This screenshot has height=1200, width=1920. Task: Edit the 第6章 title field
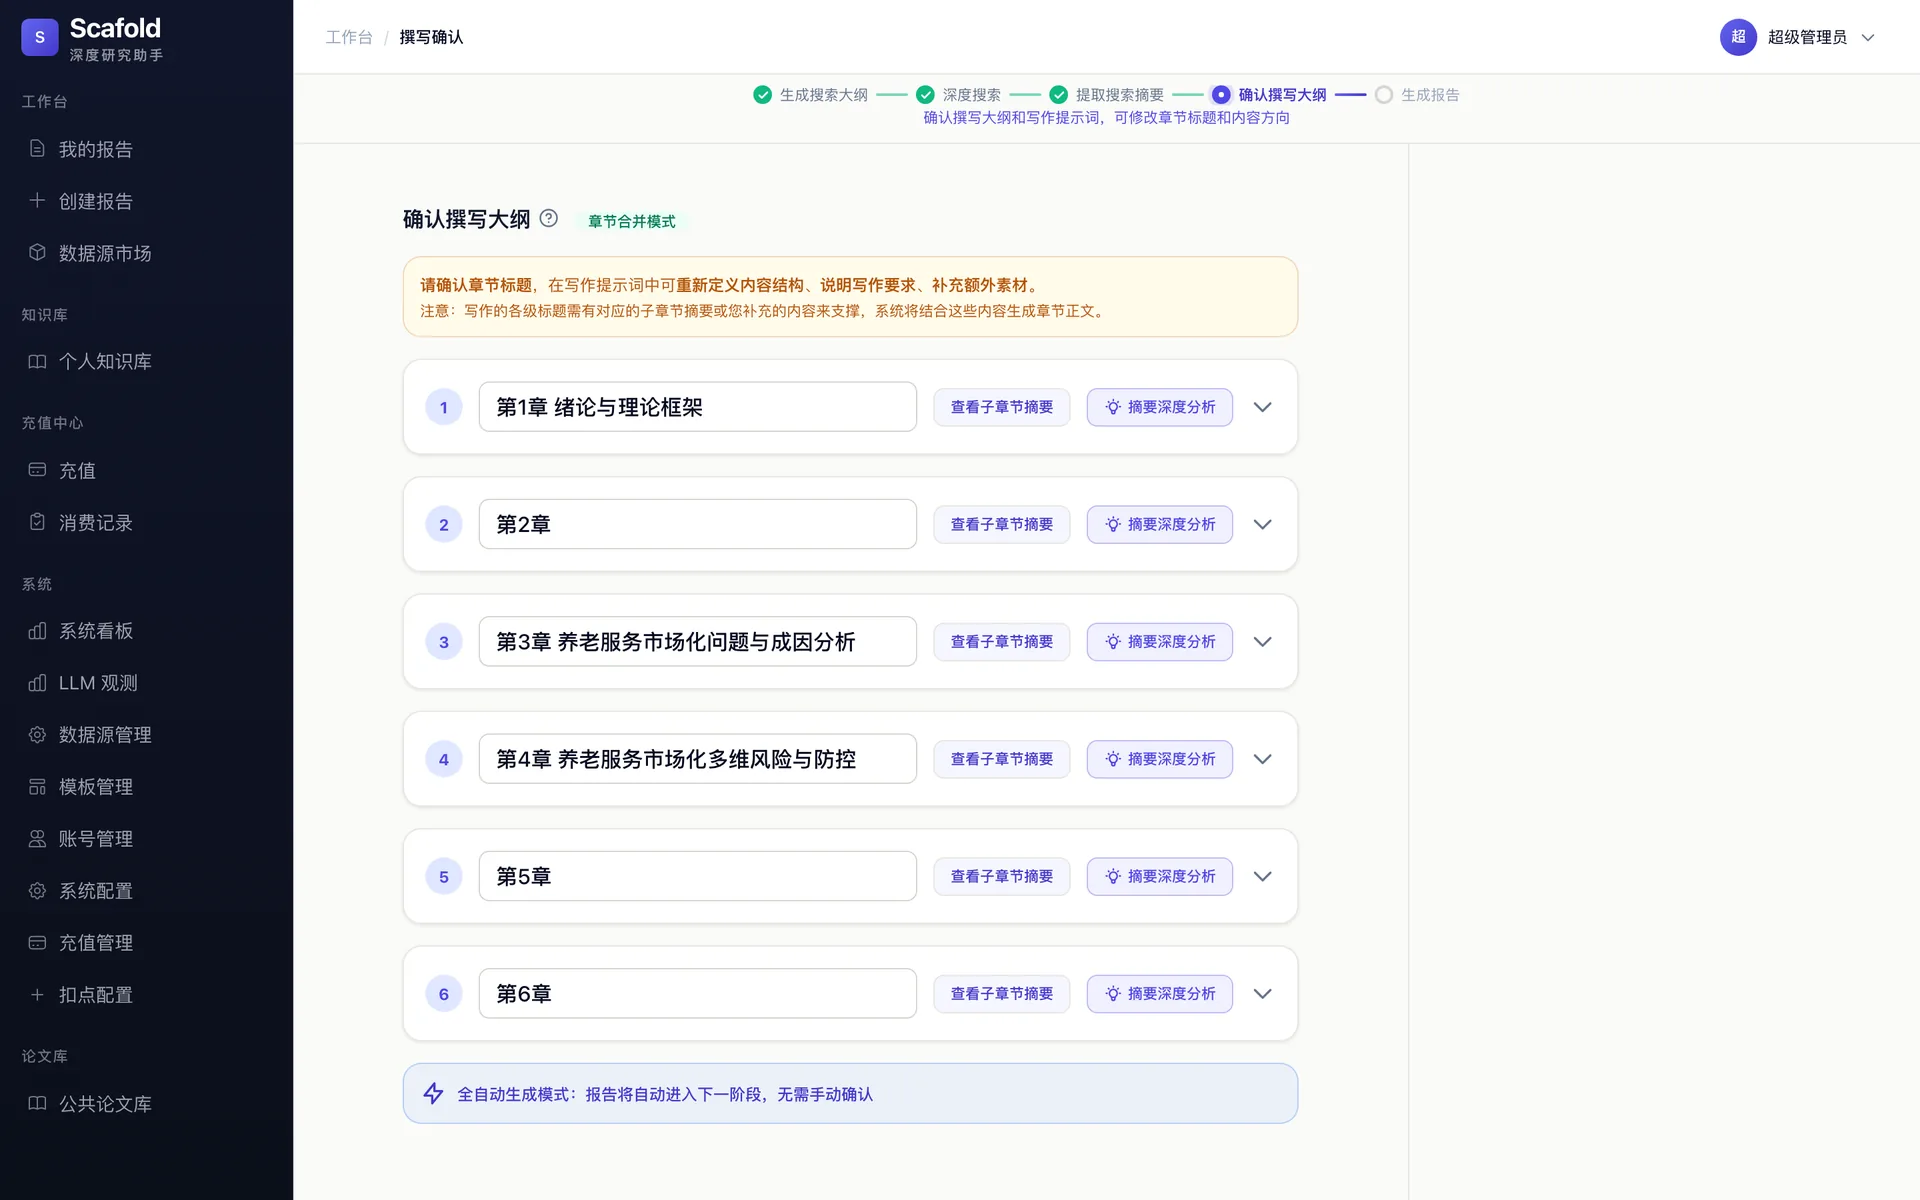coord(698,994)
